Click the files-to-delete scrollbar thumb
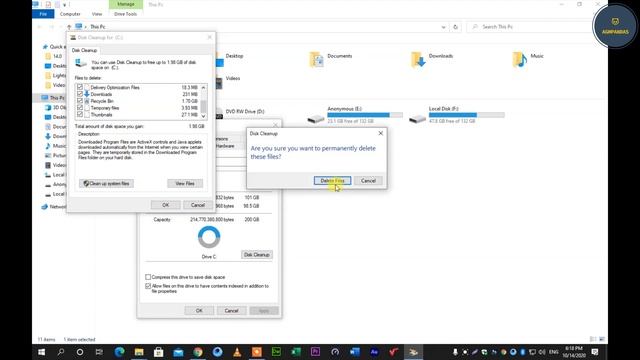 point(203,106)
